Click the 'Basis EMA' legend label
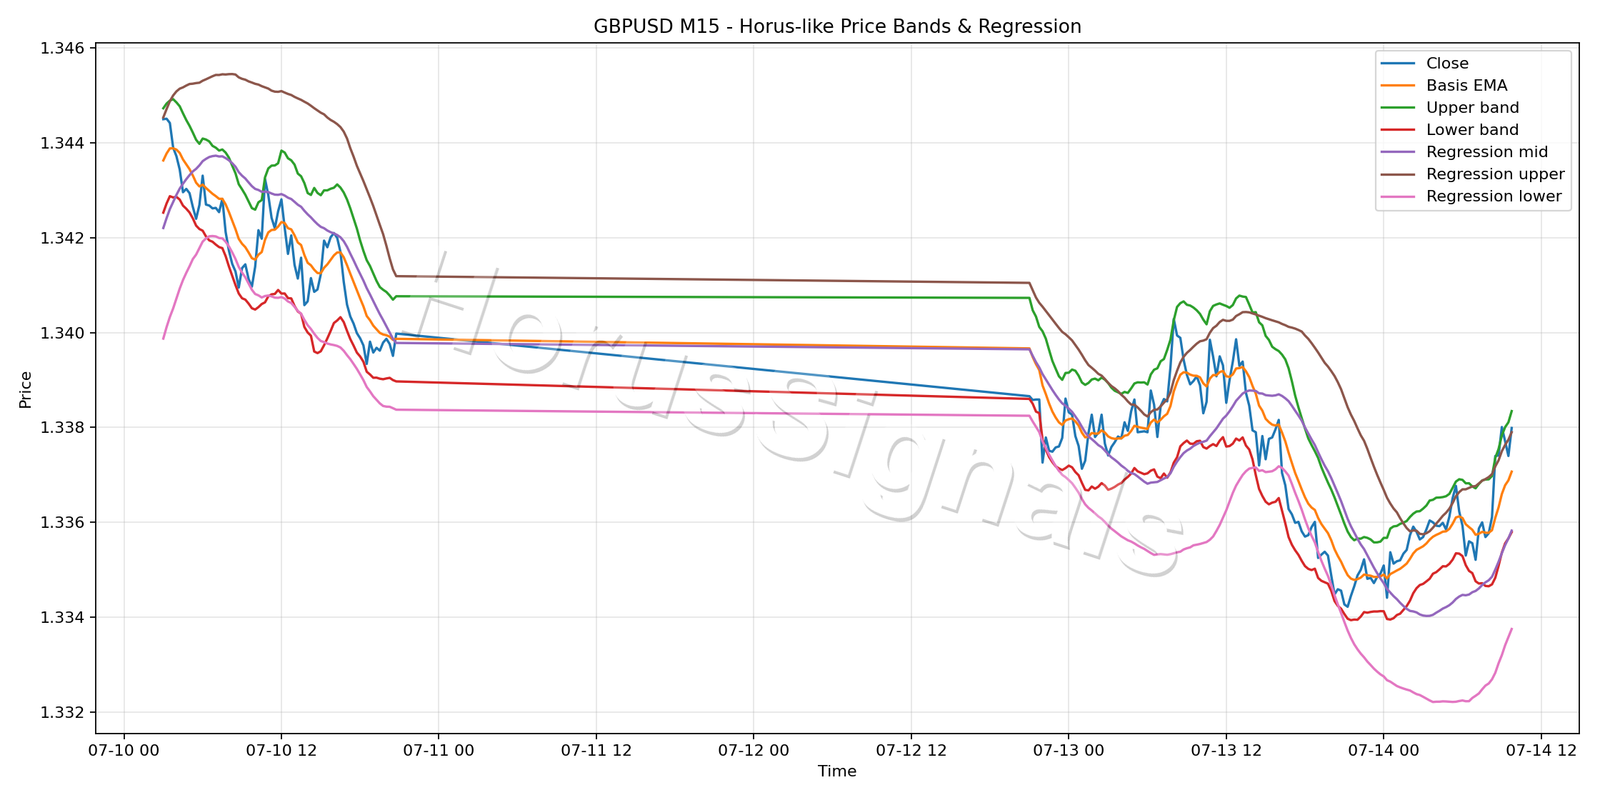The image size is (1600, 800). tap(1466, 86)
